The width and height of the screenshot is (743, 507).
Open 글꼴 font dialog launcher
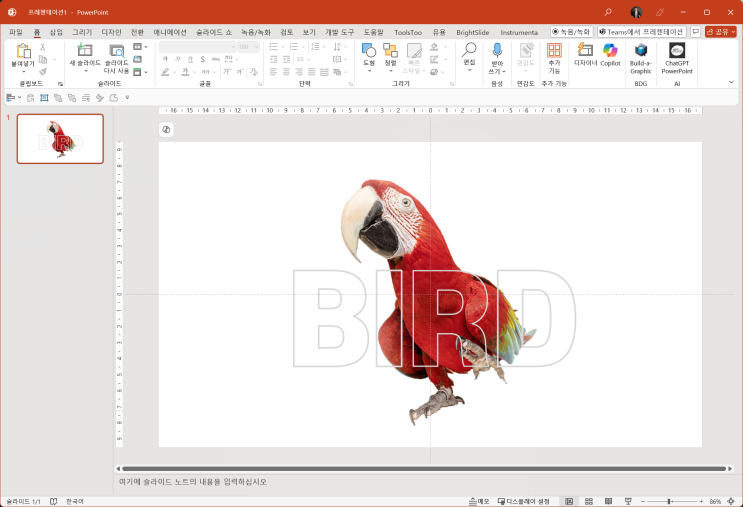[260, 84]
